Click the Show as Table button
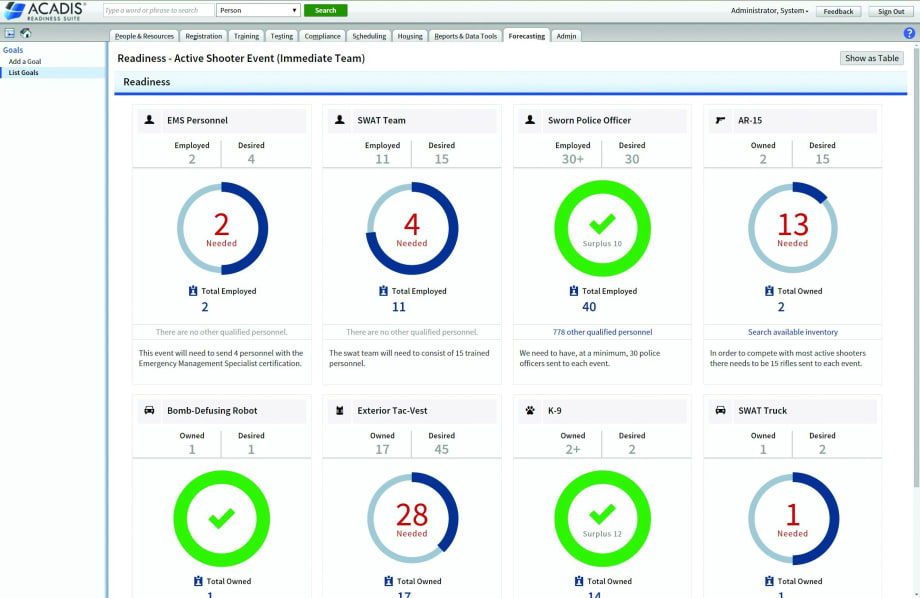Image resolution: width=920 pixels, height=598 pixels. pyautogui.click(x=871, y=58)
